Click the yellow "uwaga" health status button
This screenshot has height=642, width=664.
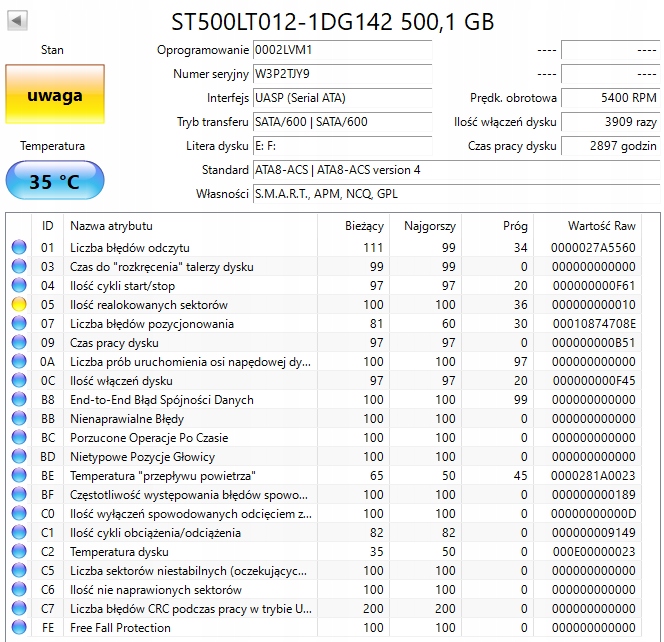coord(53,96)
